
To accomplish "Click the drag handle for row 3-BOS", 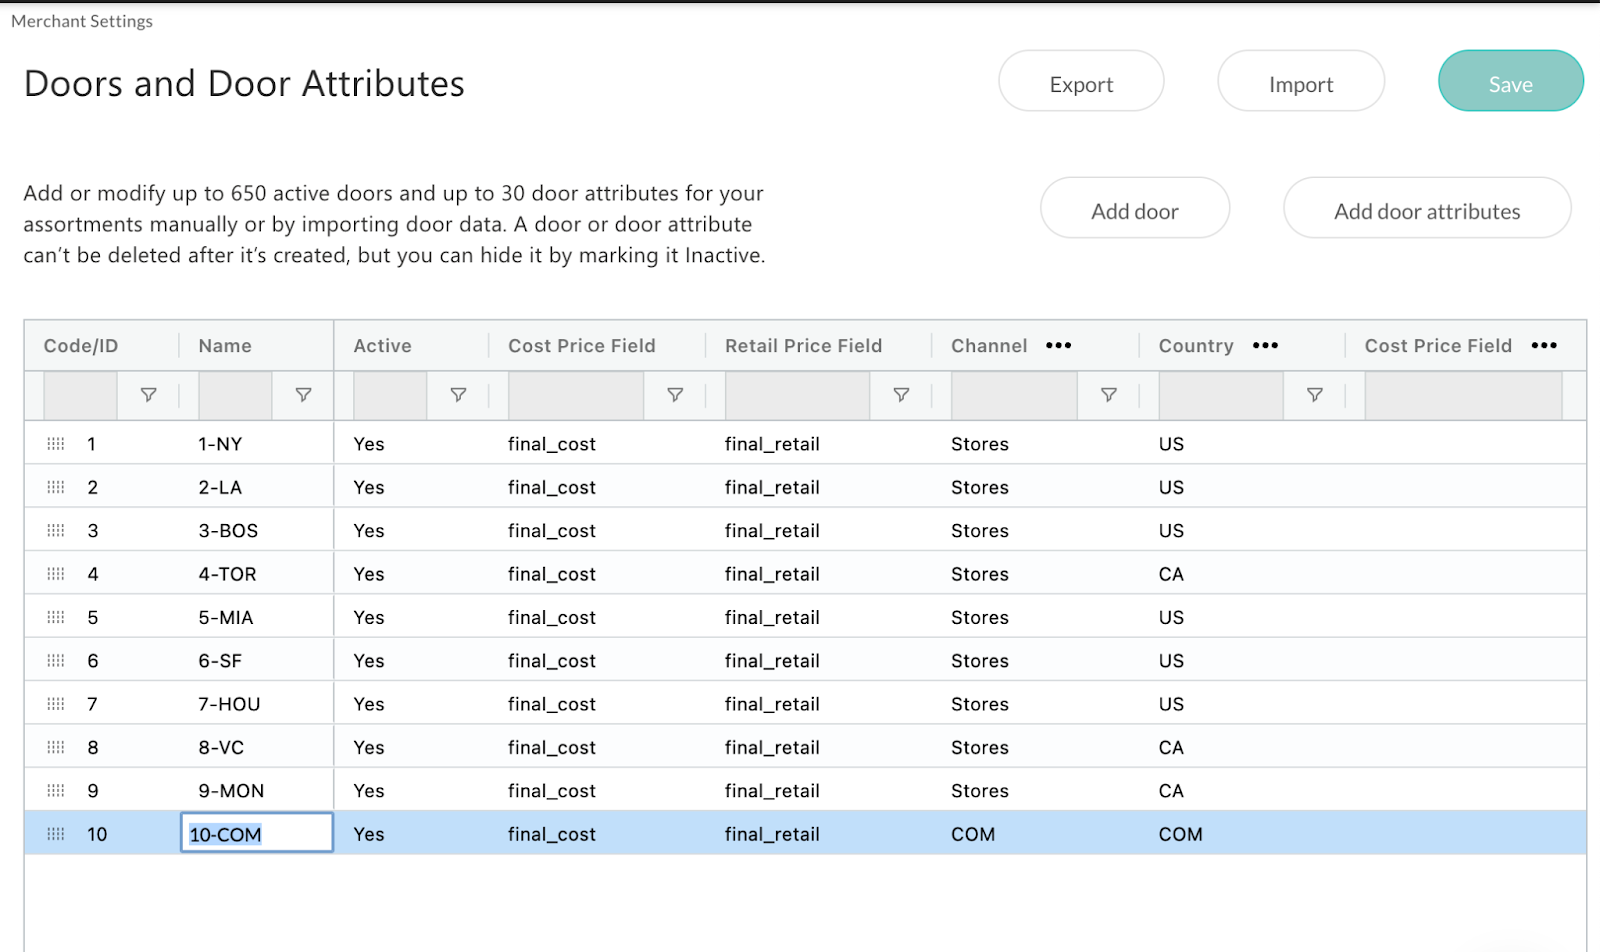I will [56, 530].
